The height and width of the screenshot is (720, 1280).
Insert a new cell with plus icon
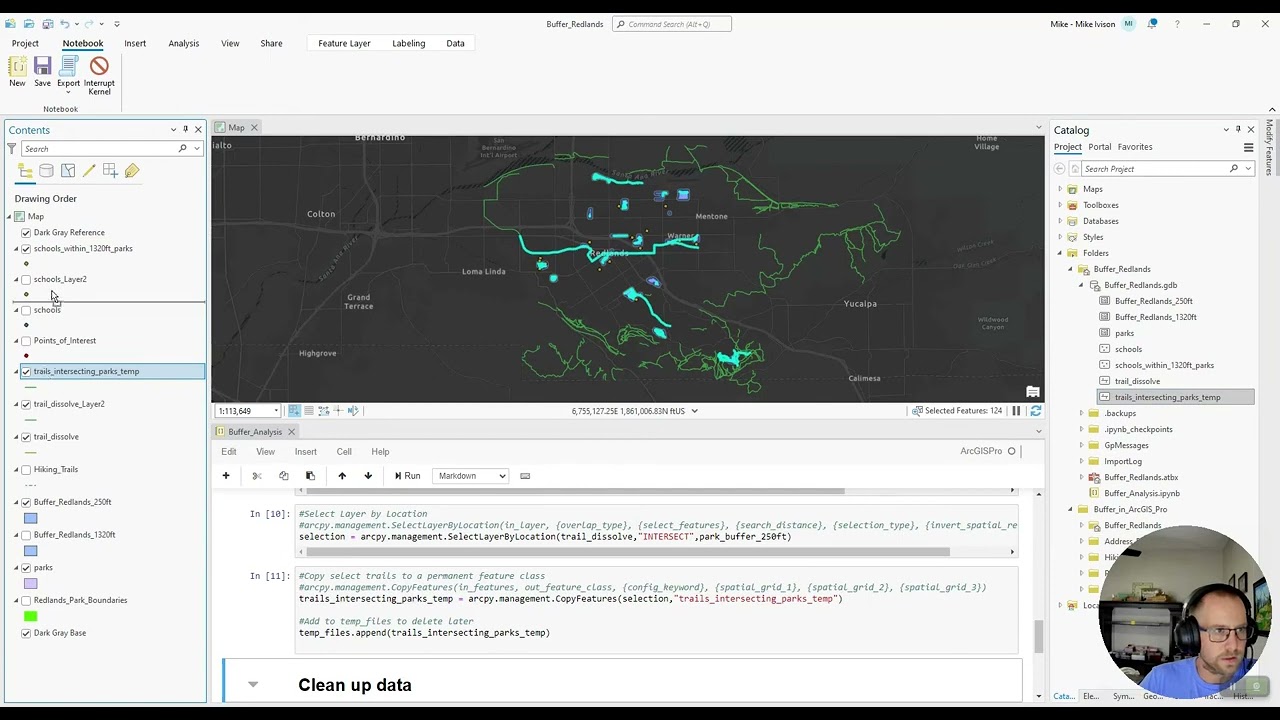pos(226,476)
